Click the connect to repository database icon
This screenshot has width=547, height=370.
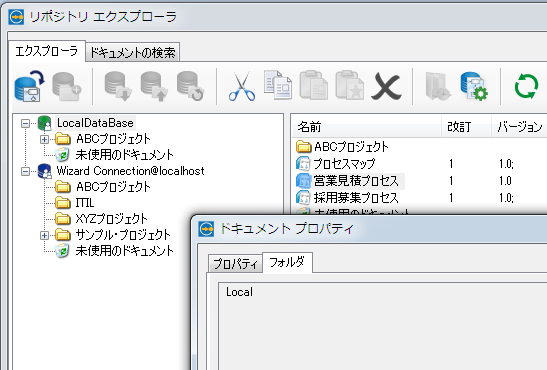pos(30,86)
